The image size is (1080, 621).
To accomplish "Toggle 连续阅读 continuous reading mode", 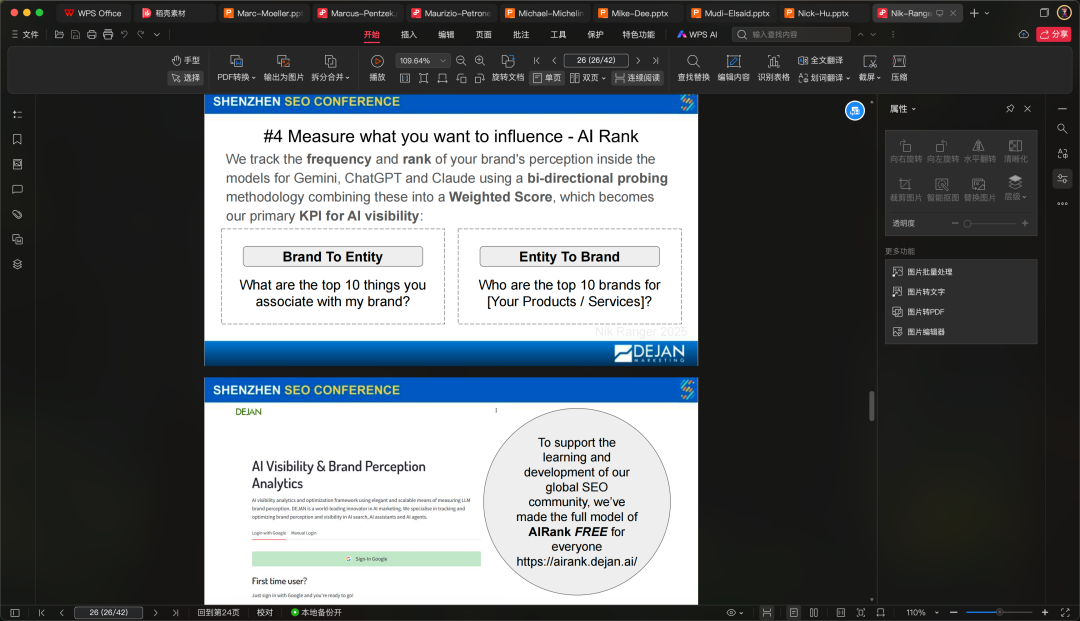I will pyautogui.click(x=637, y=78).
